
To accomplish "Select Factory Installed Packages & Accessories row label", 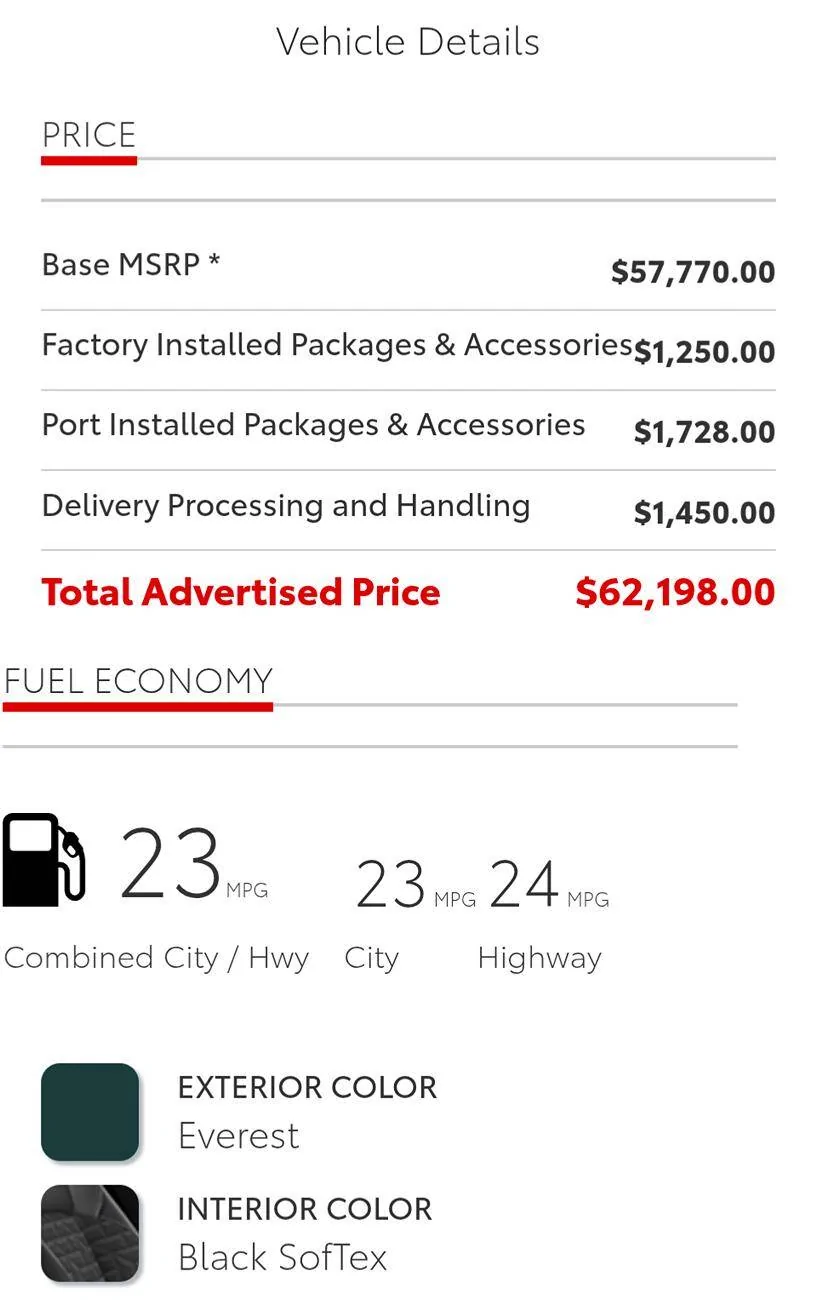I will 337,345.
